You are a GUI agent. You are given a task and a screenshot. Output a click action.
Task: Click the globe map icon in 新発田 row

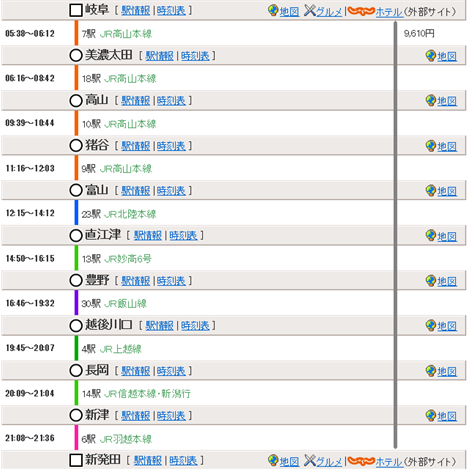[x=273, y=460]
